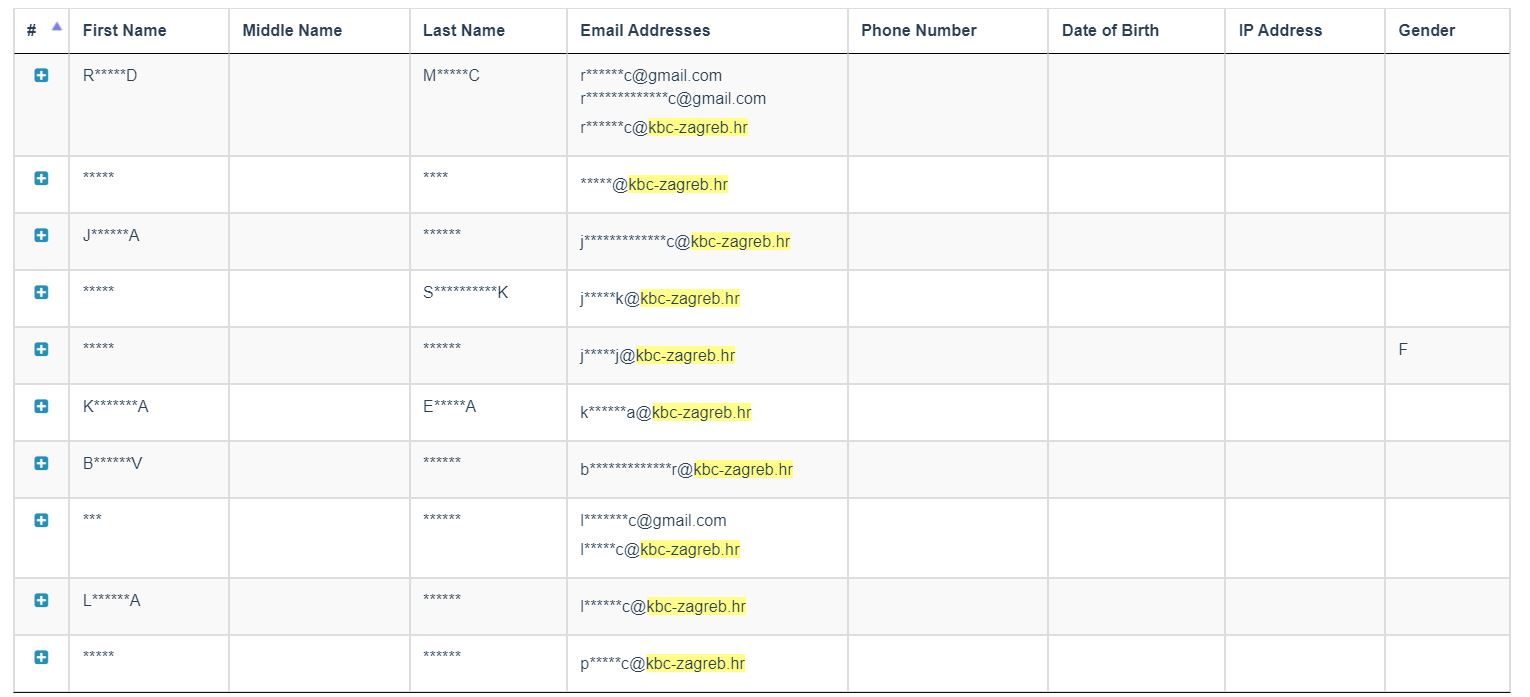1530x697 pixels.
Task: Expand row with l*******c@gmail.com email
Action: (41, 520)
